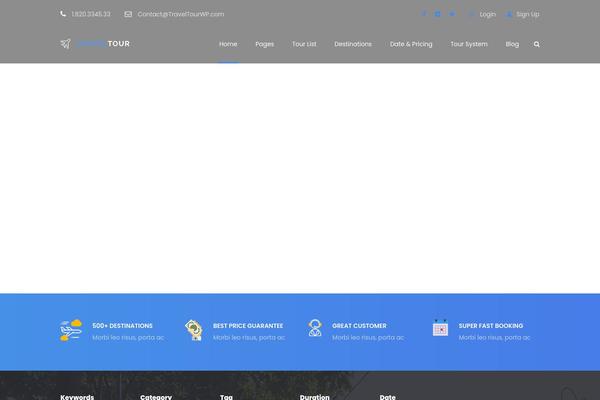Viewport: 600px width, 400px height.
Task: Open the Pages menu
Action: 264,44
